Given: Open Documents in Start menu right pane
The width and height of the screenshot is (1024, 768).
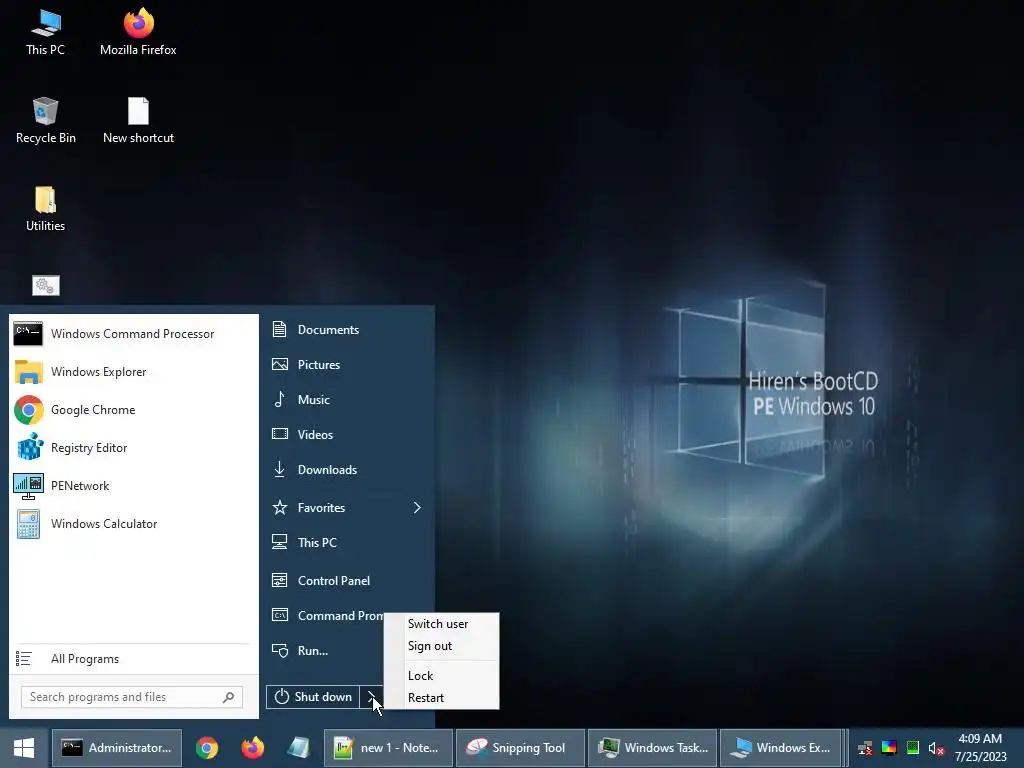Looking at the screenshot, I should pos(347,329).
